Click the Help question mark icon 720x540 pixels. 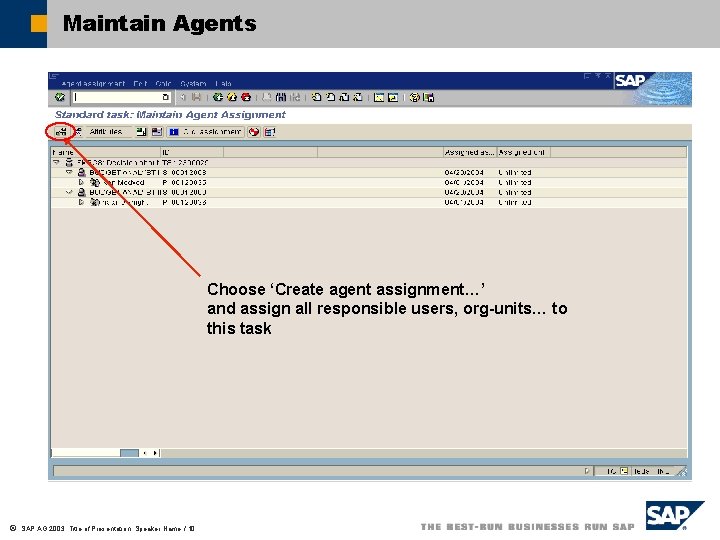(414, 97)
